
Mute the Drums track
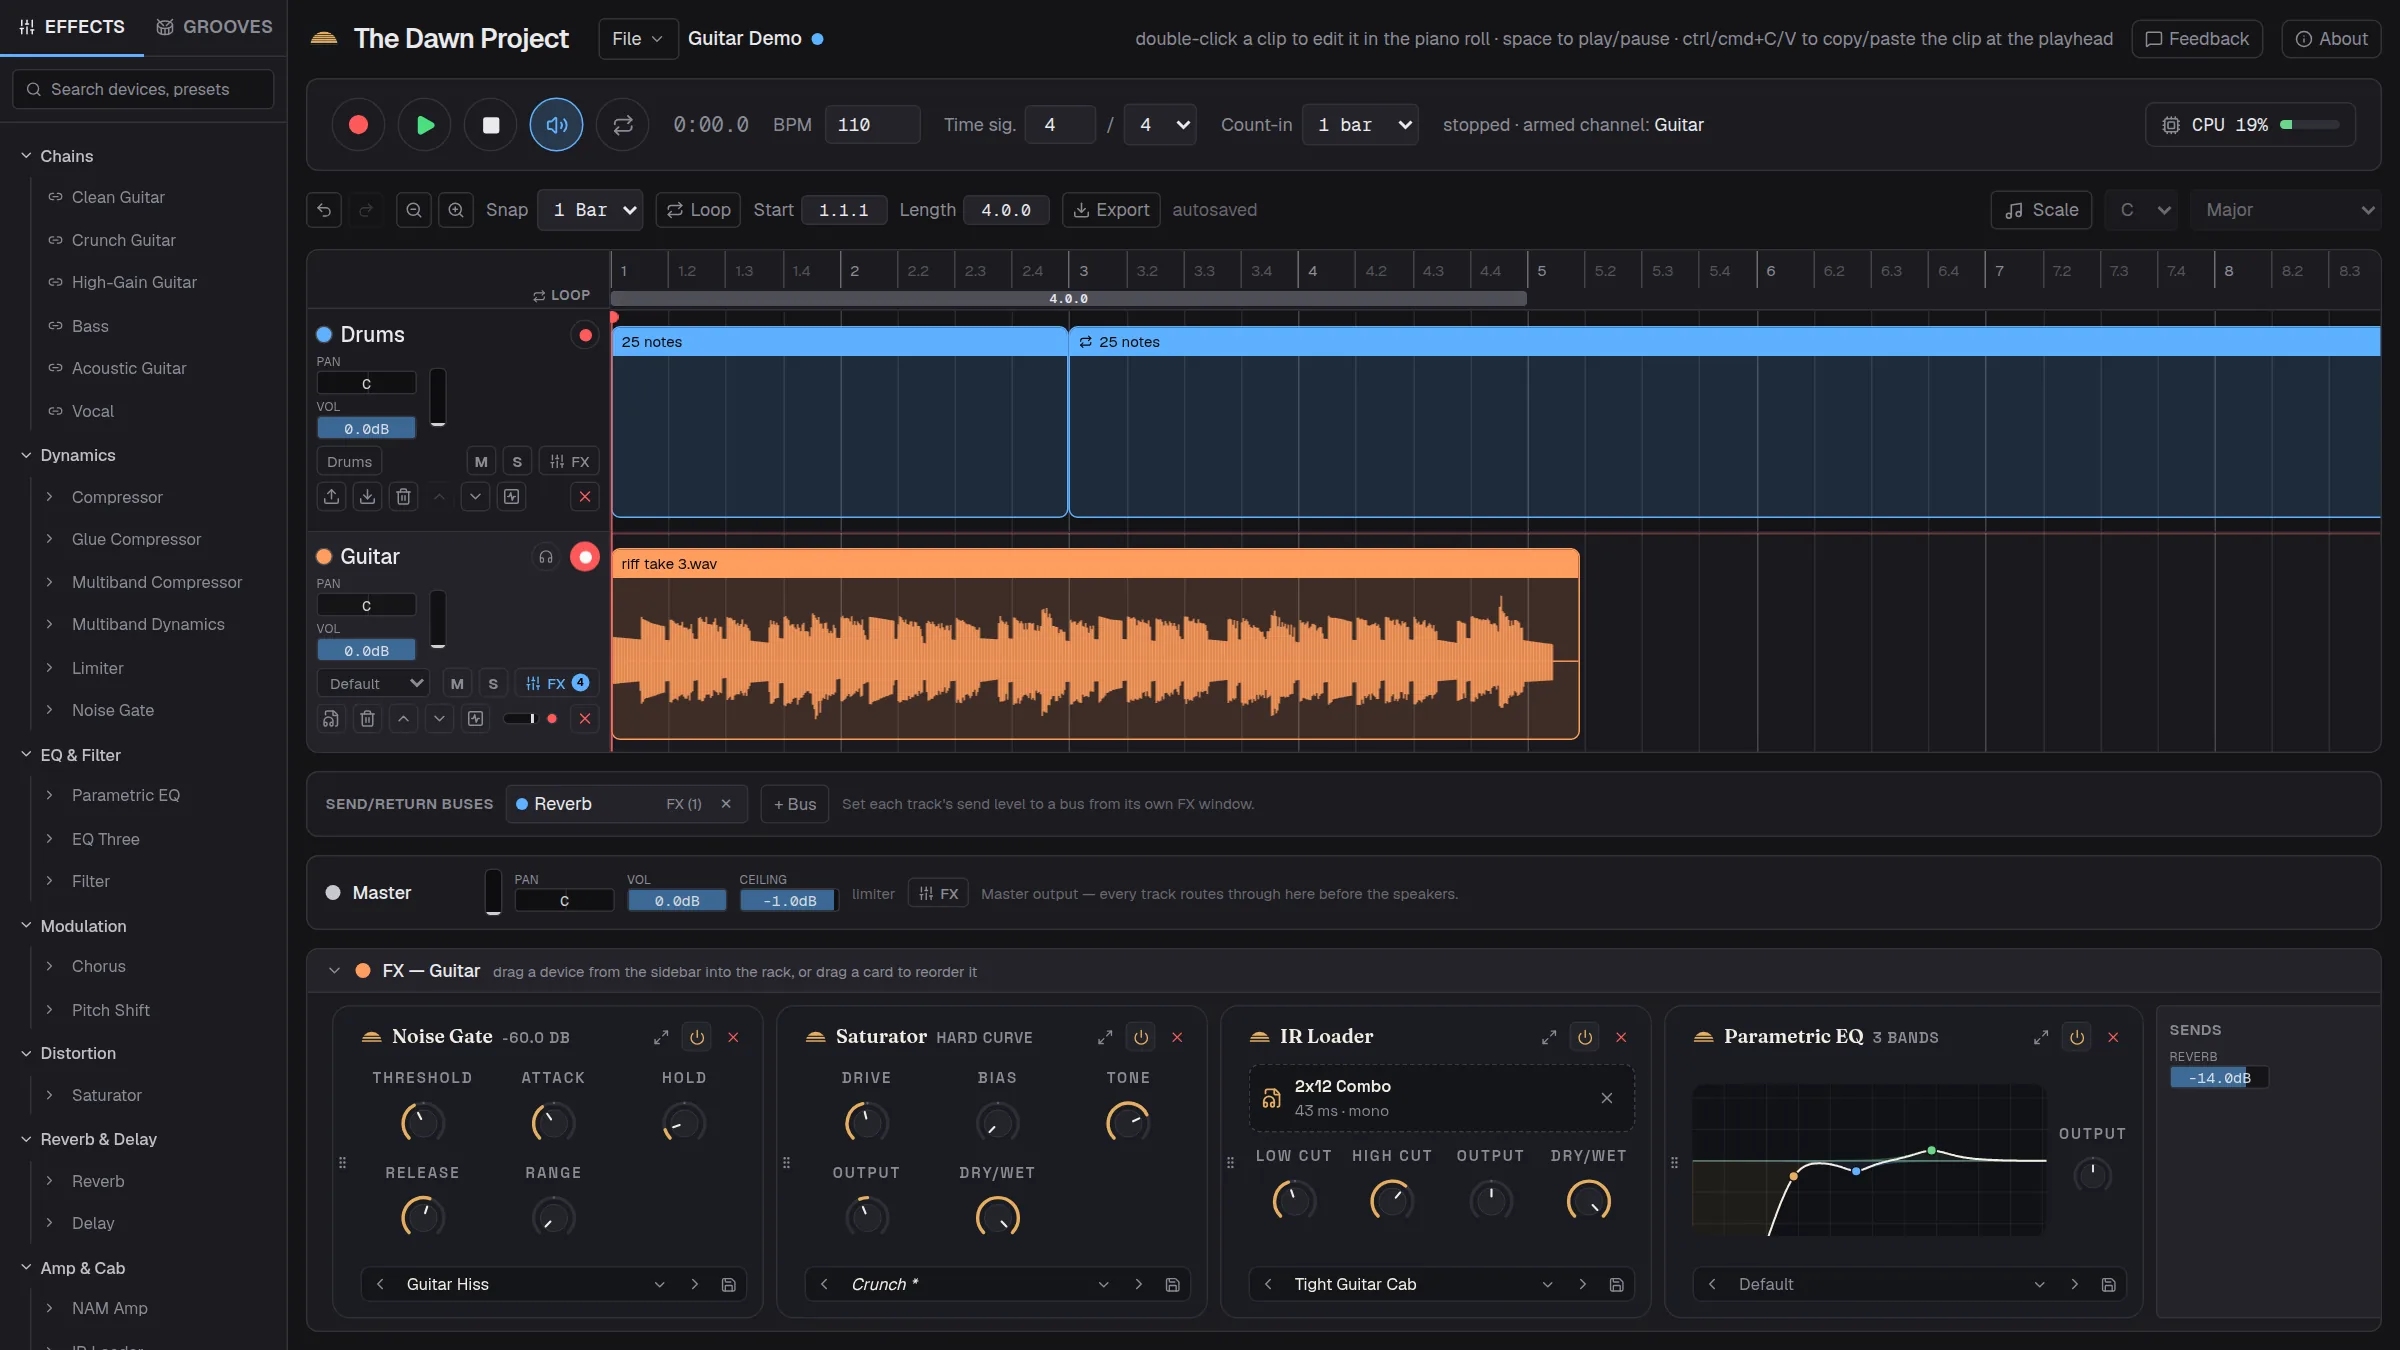pos(481,462)
